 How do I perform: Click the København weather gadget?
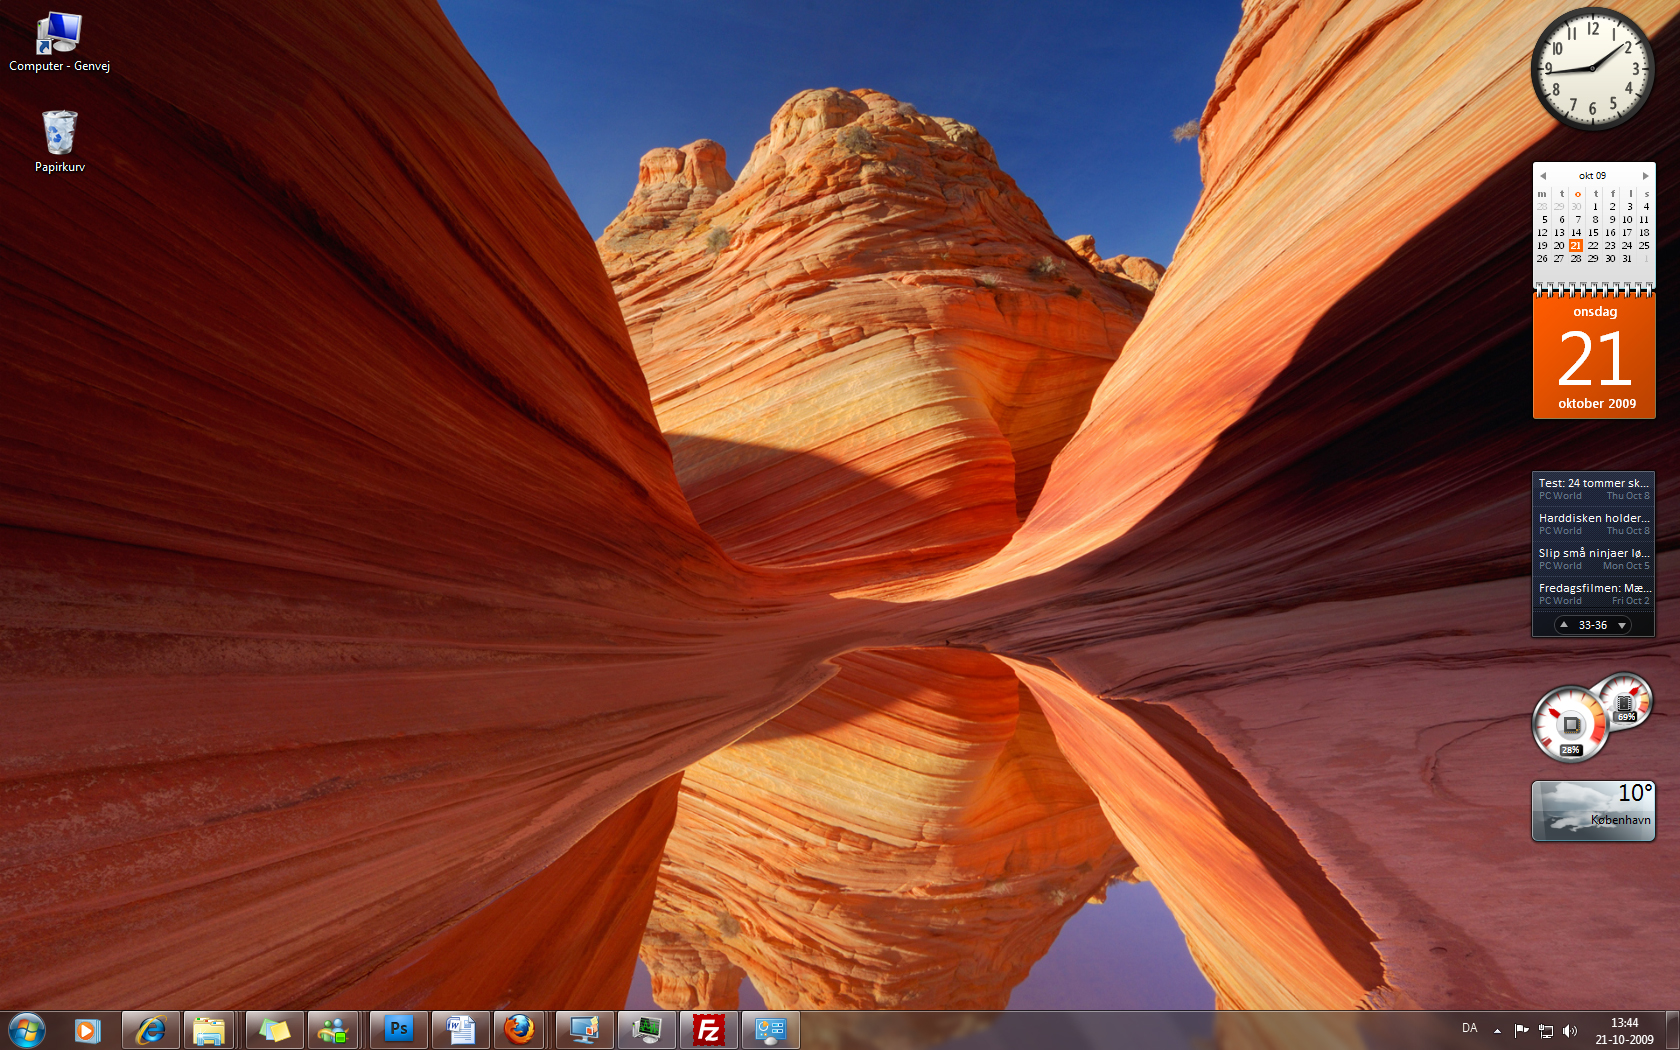coord(1593,811)
